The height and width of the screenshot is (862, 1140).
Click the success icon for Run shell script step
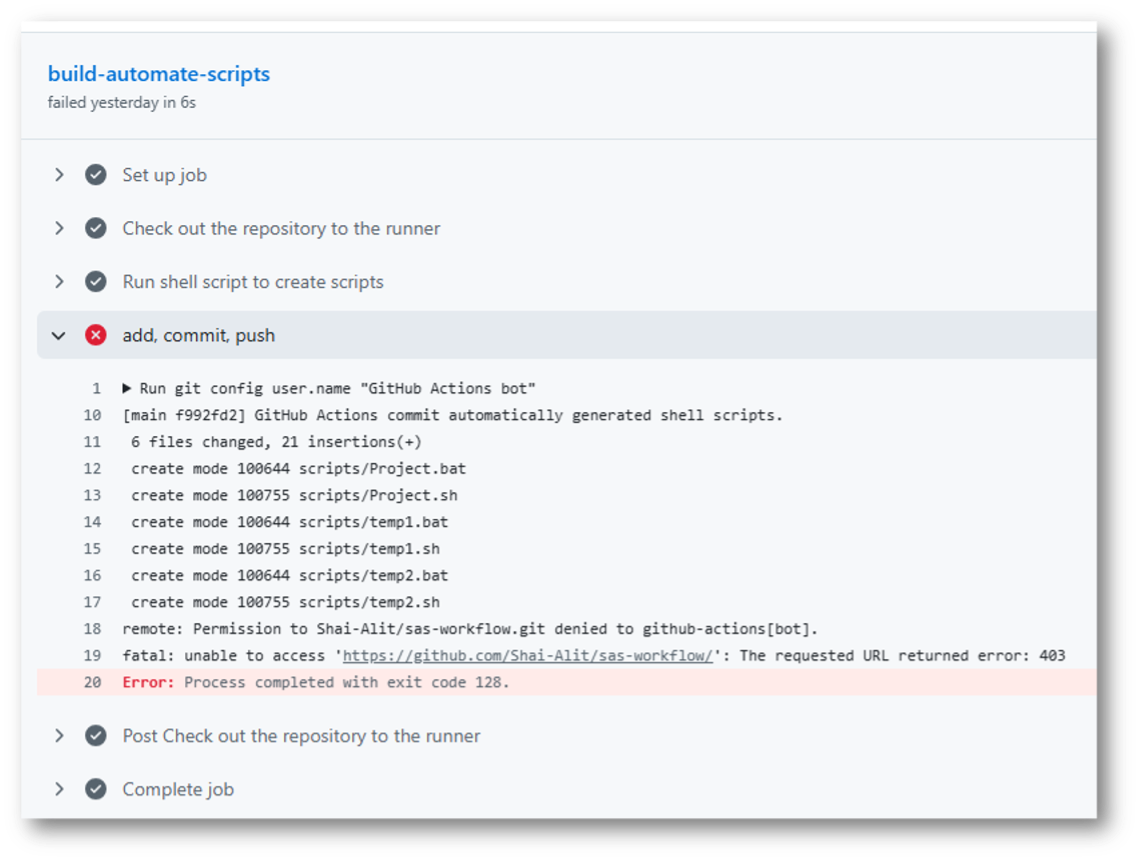(x=96, y=282)
